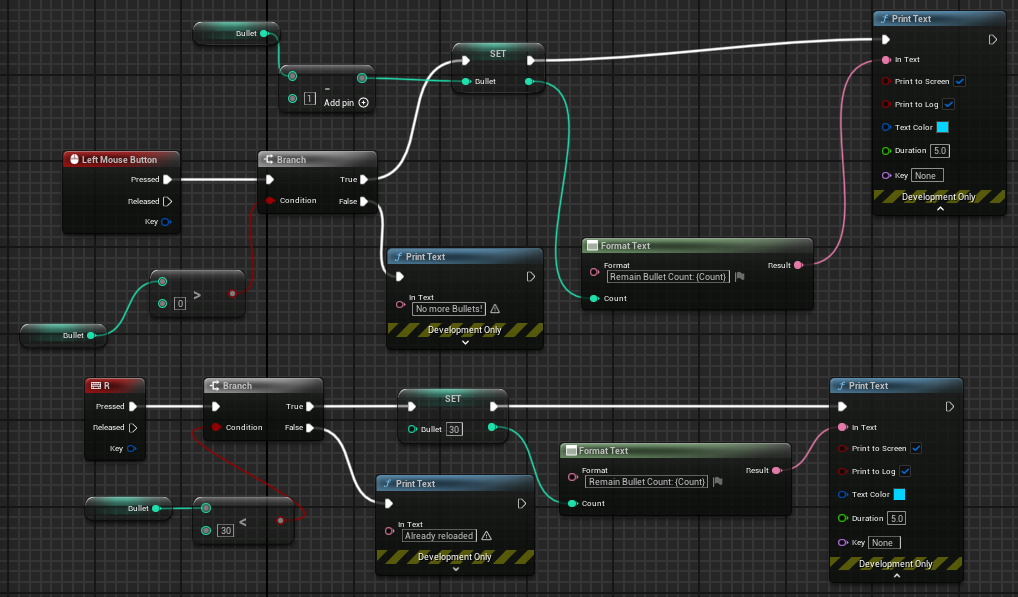This screenshot has width=1018, height=597.
Task: Click the warning icon beside Already reloaded
Action: coord(486,536)
